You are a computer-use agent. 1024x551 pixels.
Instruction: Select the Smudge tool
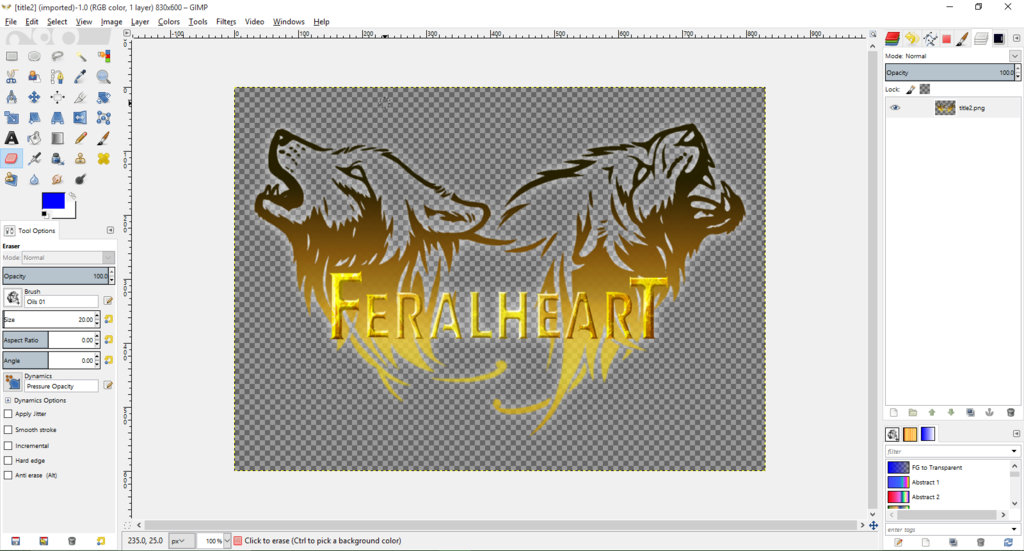click(x=57, y=179)
